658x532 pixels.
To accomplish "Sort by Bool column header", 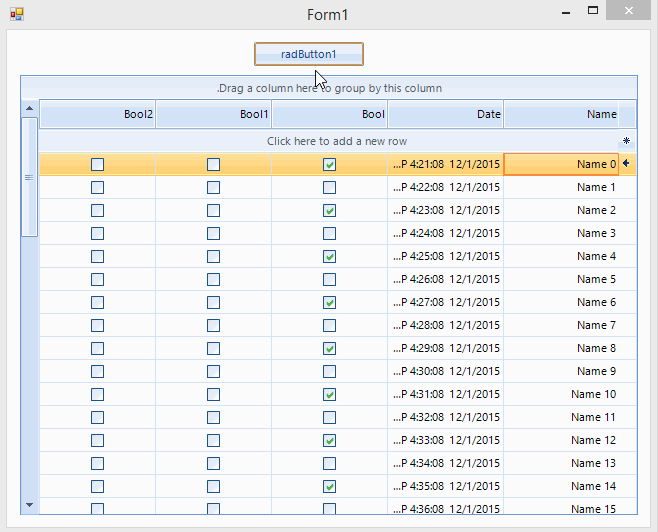I will tap(329, 114).
